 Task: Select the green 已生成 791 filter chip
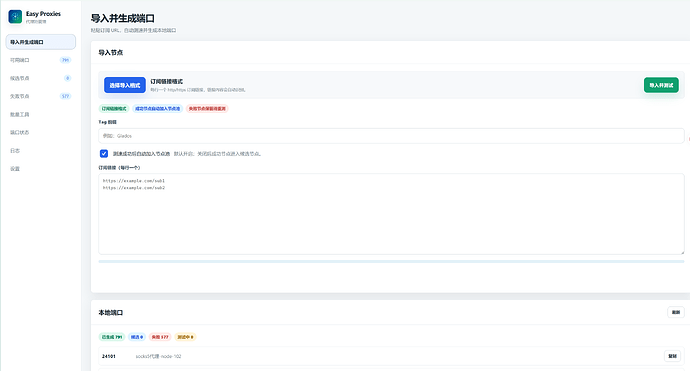(x=112, y=337)
